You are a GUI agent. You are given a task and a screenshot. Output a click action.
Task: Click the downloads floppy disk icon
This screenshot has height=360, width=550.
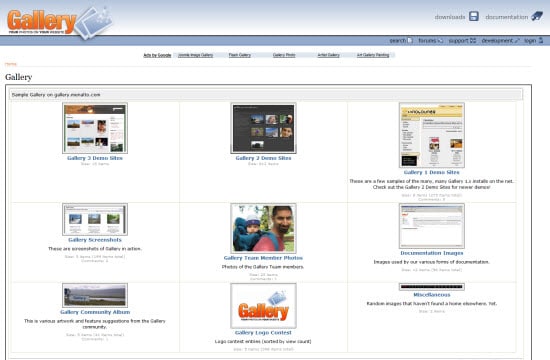point(474,16)
